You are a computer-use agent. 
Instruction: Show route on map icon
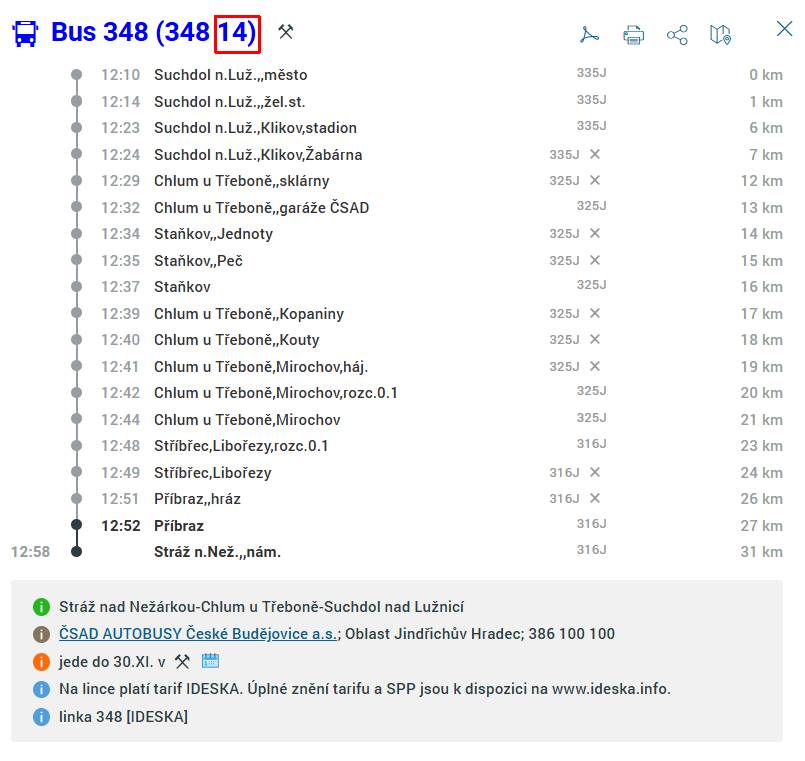coord(720,35)
